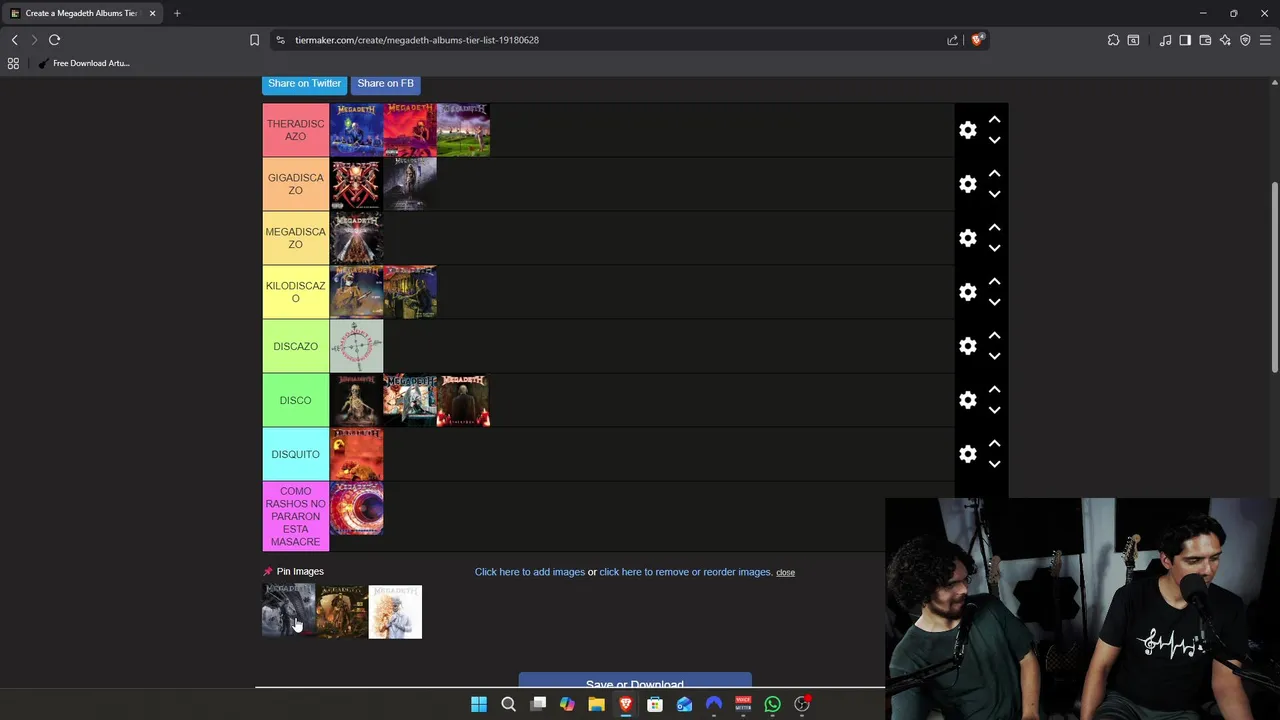This screenshot has width=1280, height=720.
Task: Click the cyan DISQUITO tier label
Action: 296,454
